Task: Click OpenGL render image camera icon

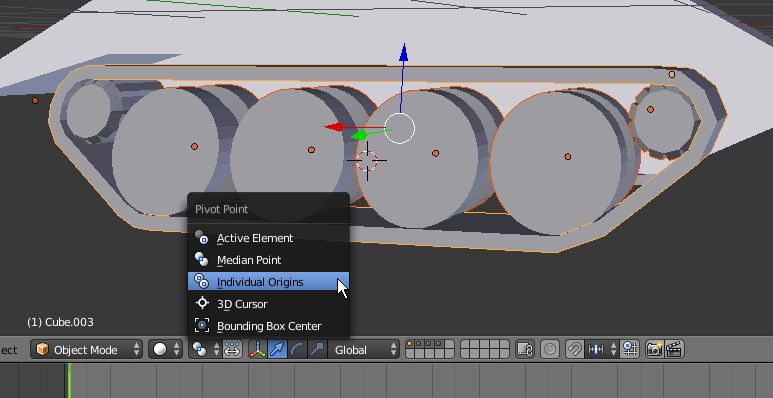Action: pyautogui.click(x=654, y=350)
